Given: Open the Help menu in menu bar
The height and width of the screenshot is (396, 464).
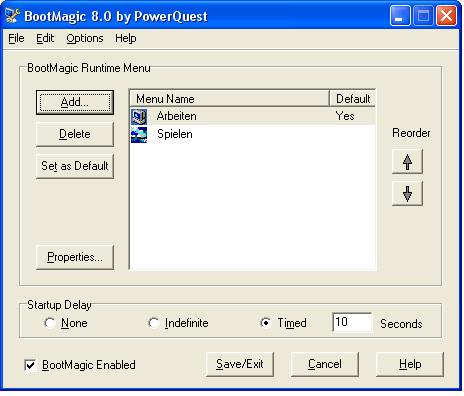Looking at the screenshot, I should pyautogui.click(x=126, y=38).
